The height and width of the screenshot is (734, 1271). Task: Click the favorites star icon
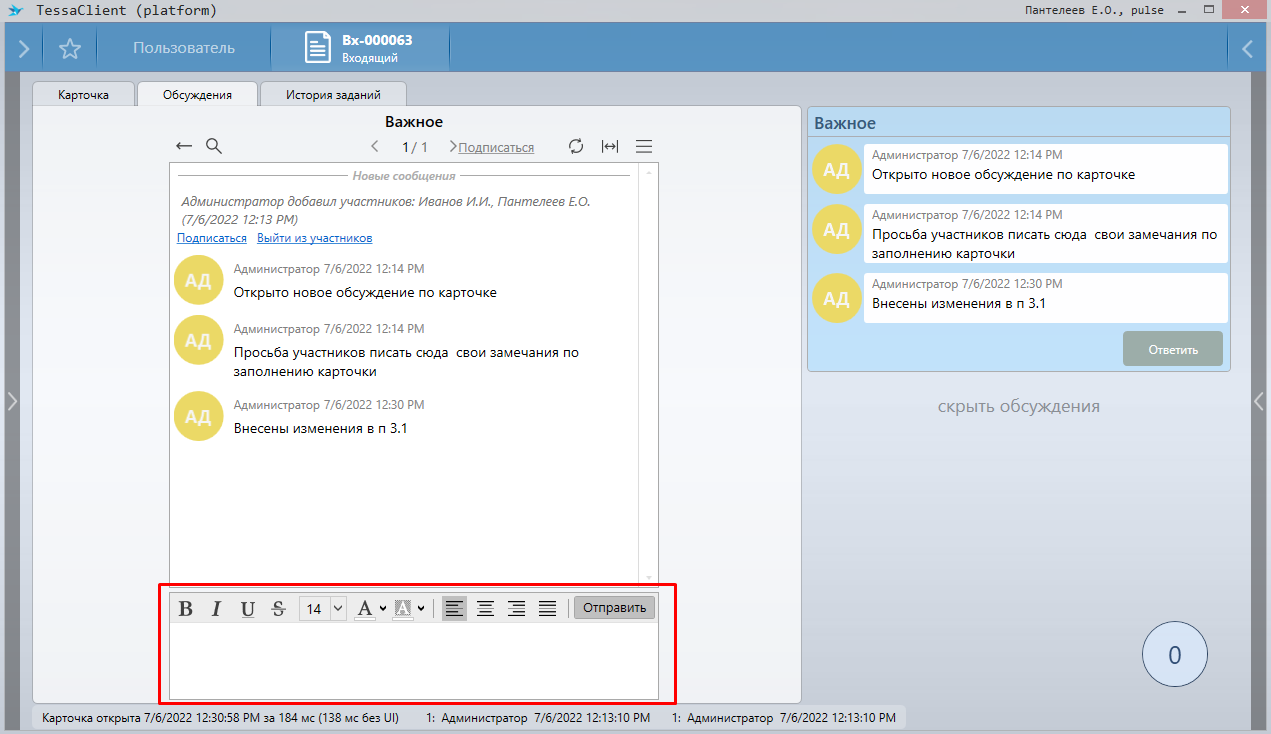(x=69, y=48)
